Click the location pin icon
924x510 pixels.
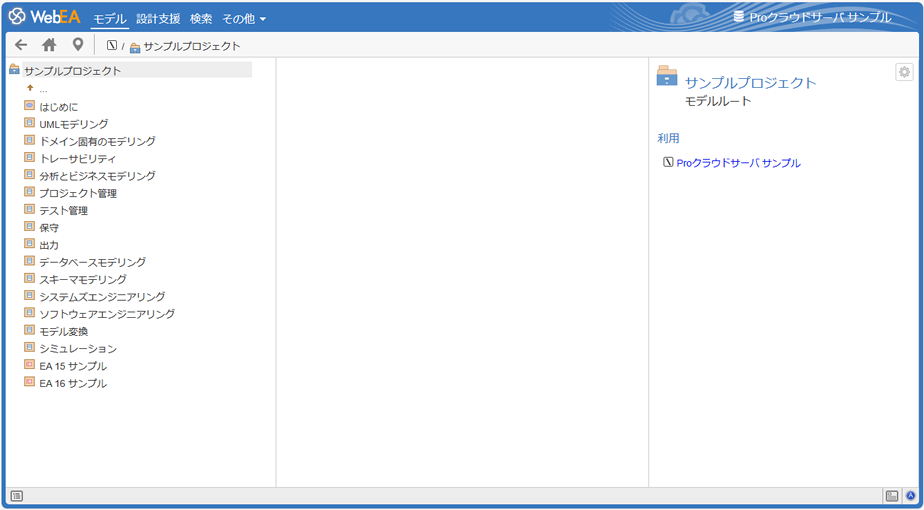coord(78,45)
